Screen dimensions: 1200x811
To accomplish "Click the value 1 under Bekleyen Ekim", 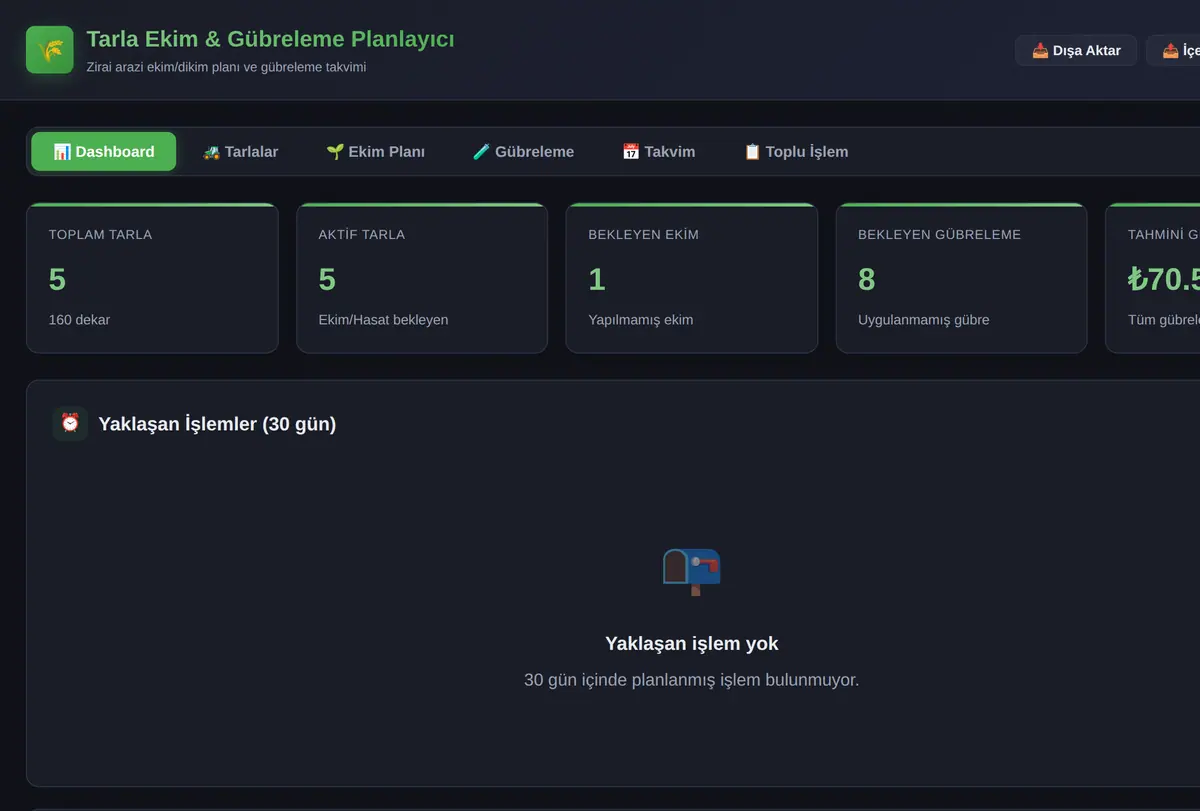I will [x=597, y=279].
